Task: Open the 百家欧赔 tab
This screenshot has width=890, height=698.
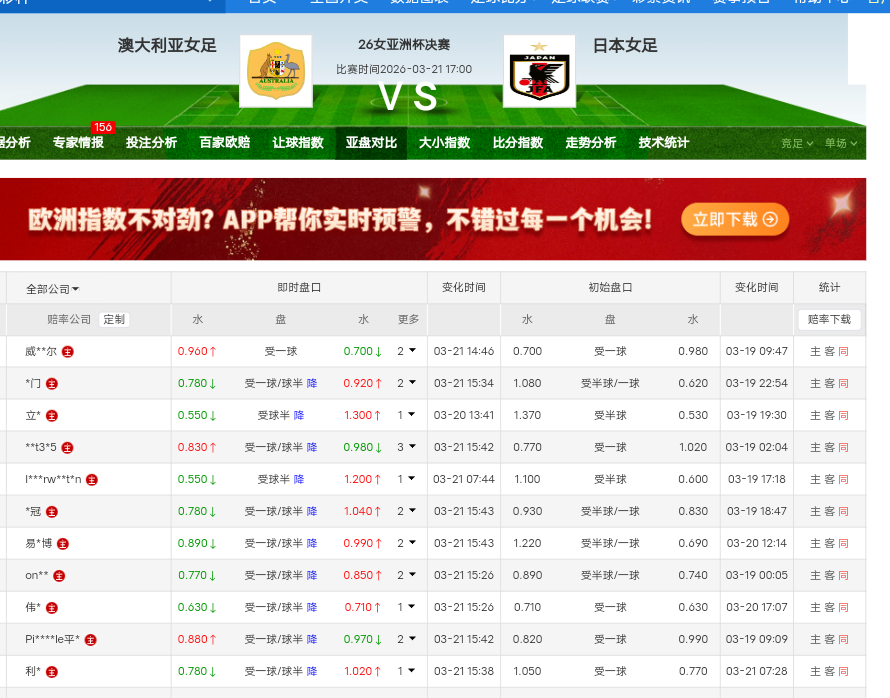Action: (x=224, y=143)
